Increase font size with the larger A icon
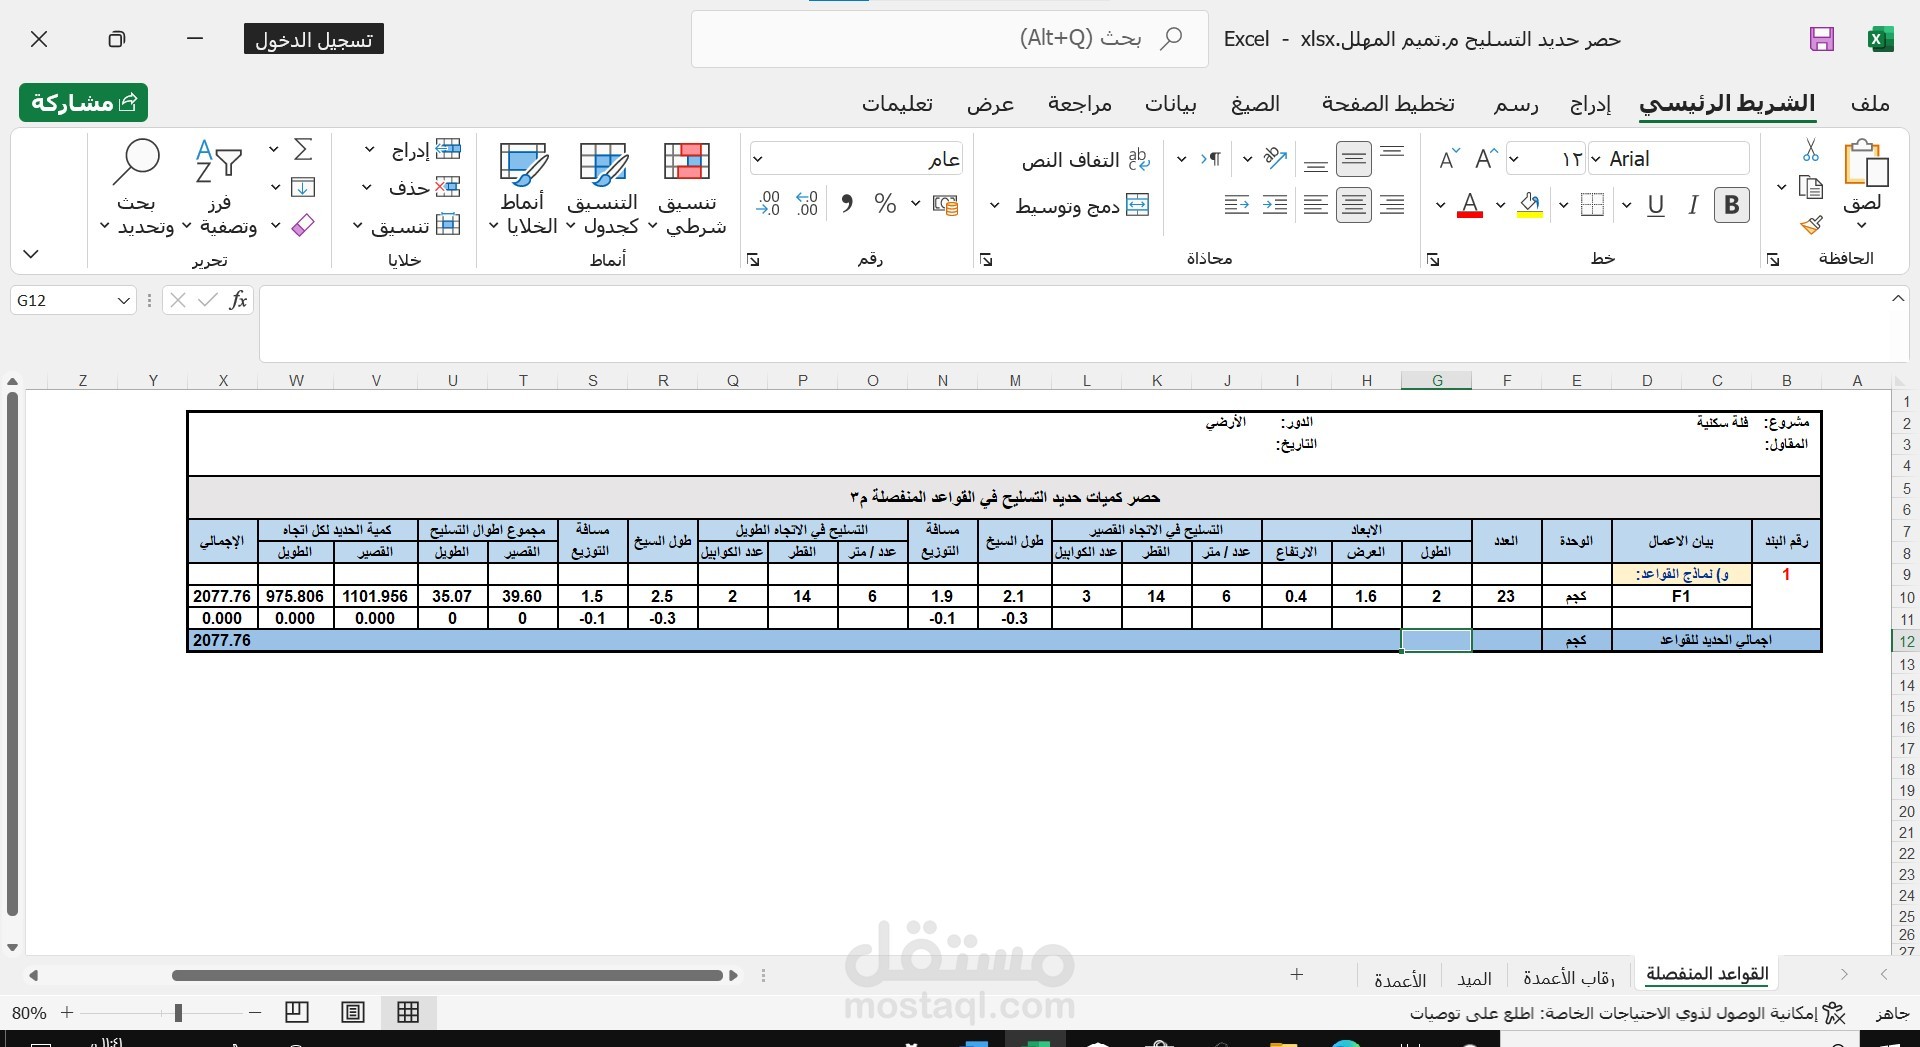1920x1047 pixels. 1486,158
